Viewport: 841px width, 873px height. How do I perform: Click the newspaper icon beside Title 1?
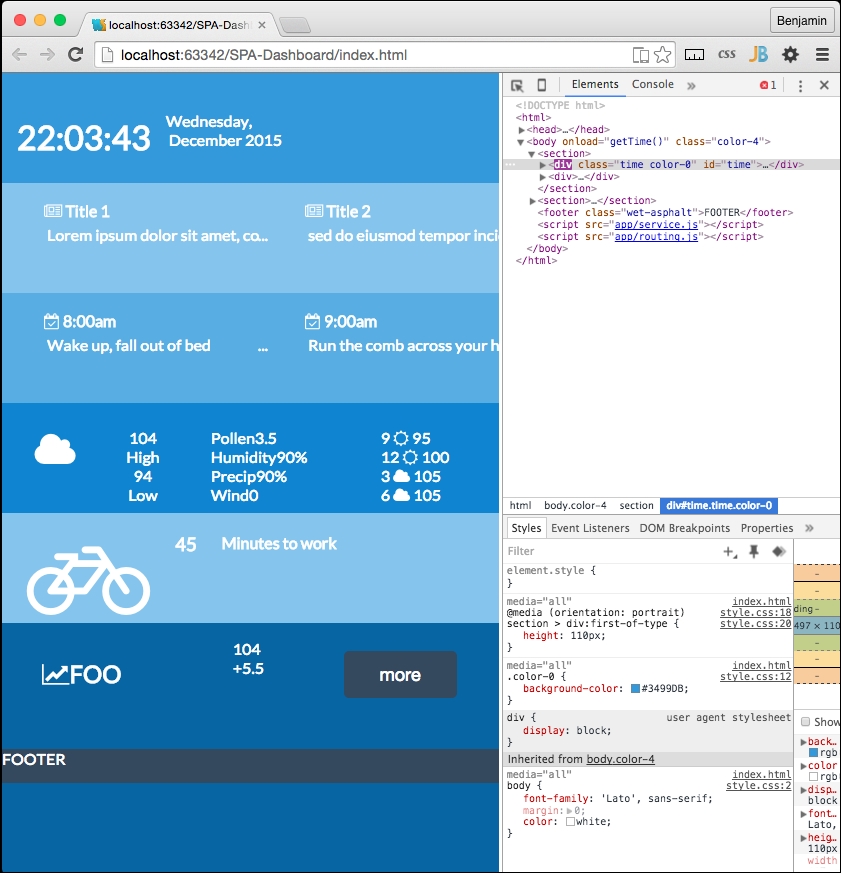click(x=53, y=211)
